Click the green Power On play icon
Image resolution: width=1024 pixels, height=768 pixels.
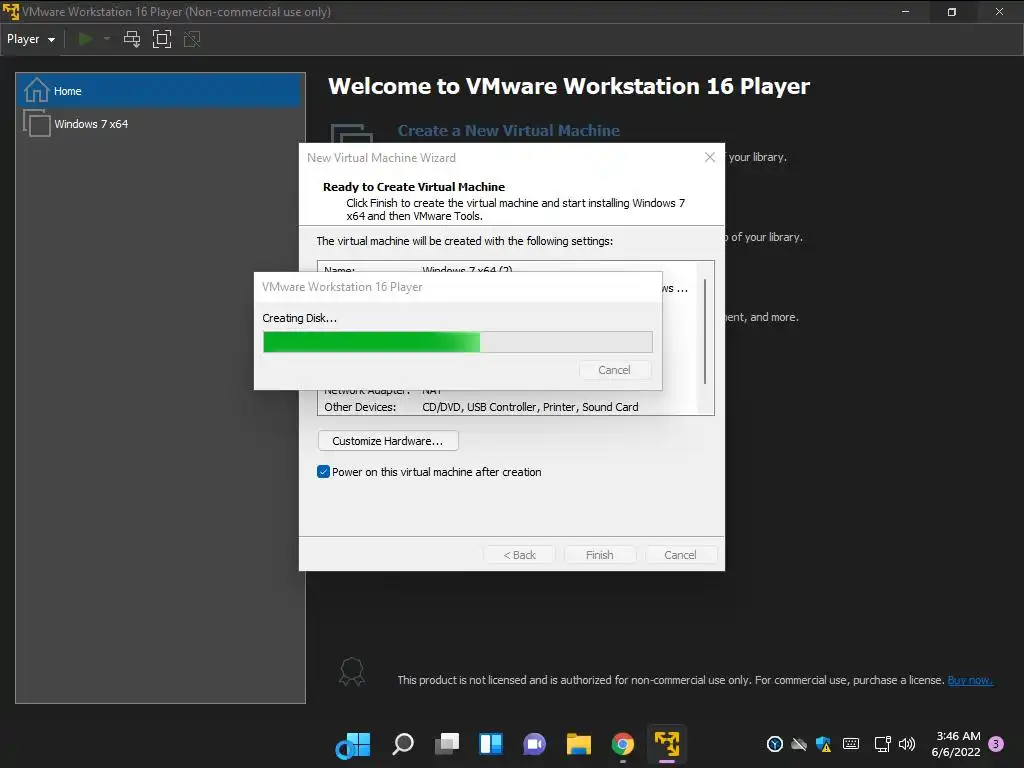(85, 39)
